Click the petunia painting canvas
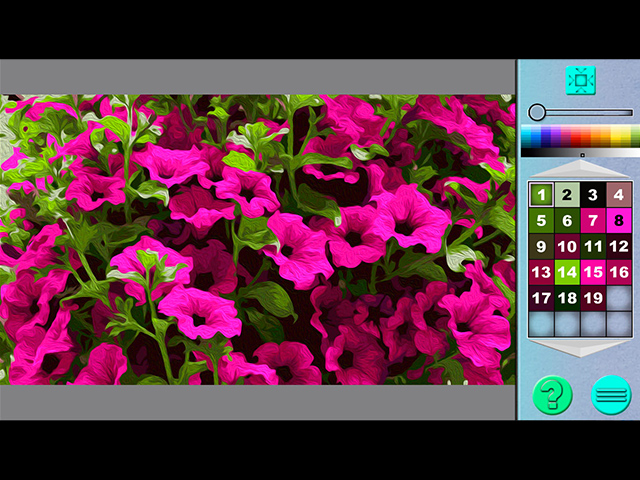 (x=258, y=240)
